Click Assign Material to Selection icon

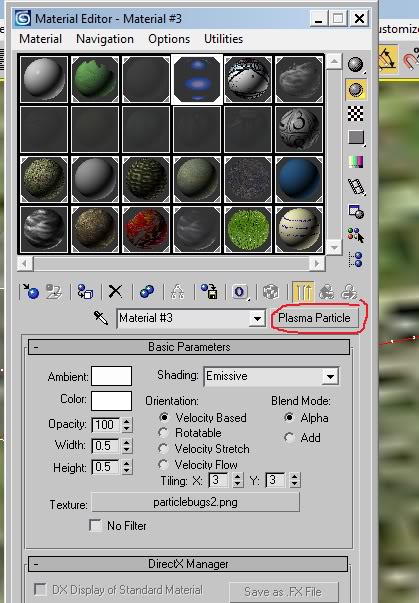[x=85, y=292]
